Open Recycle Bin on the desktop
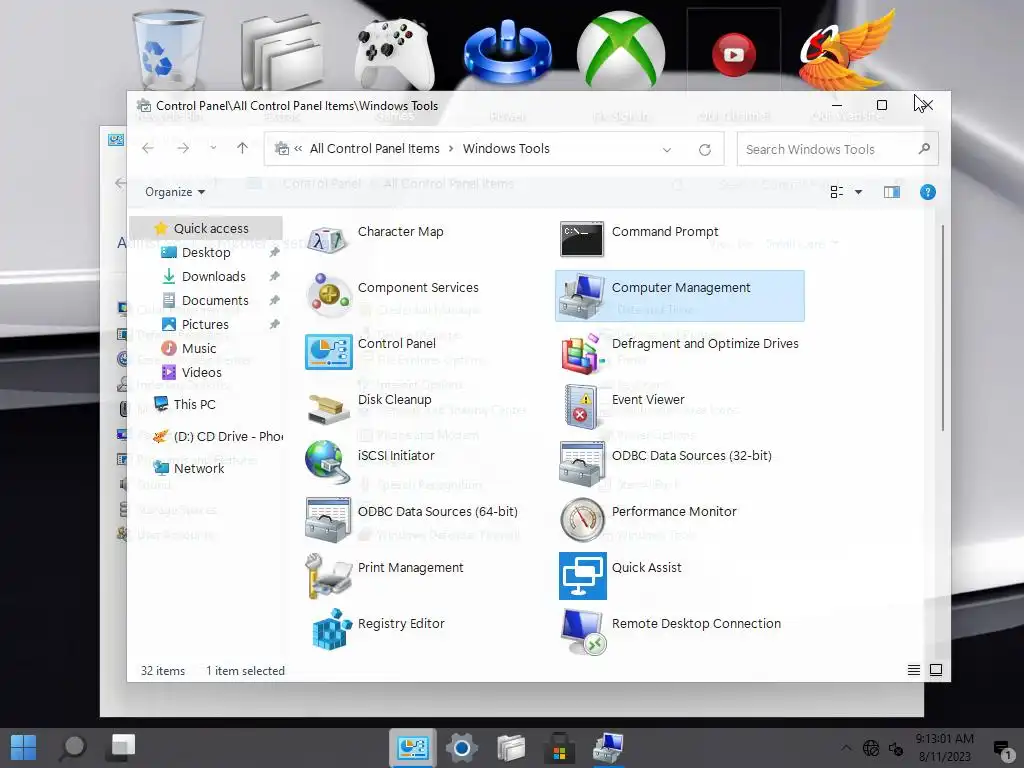The image size is (1024, 768). coord(168,50)
